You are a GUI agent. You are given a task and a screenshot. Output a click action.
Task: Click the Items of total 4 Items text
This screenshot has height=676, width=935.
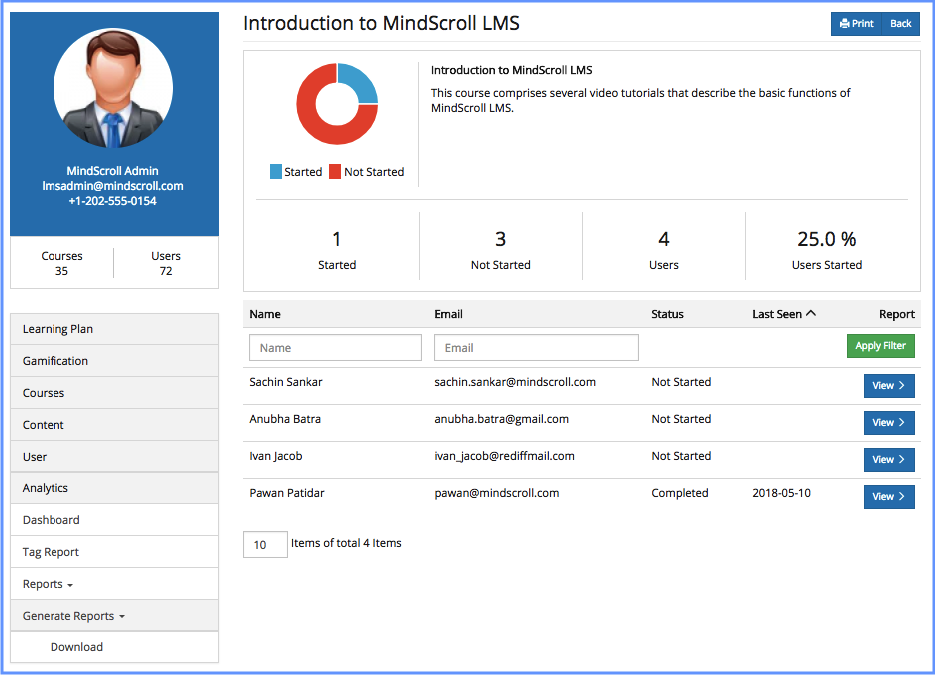(x=346, y=543)
